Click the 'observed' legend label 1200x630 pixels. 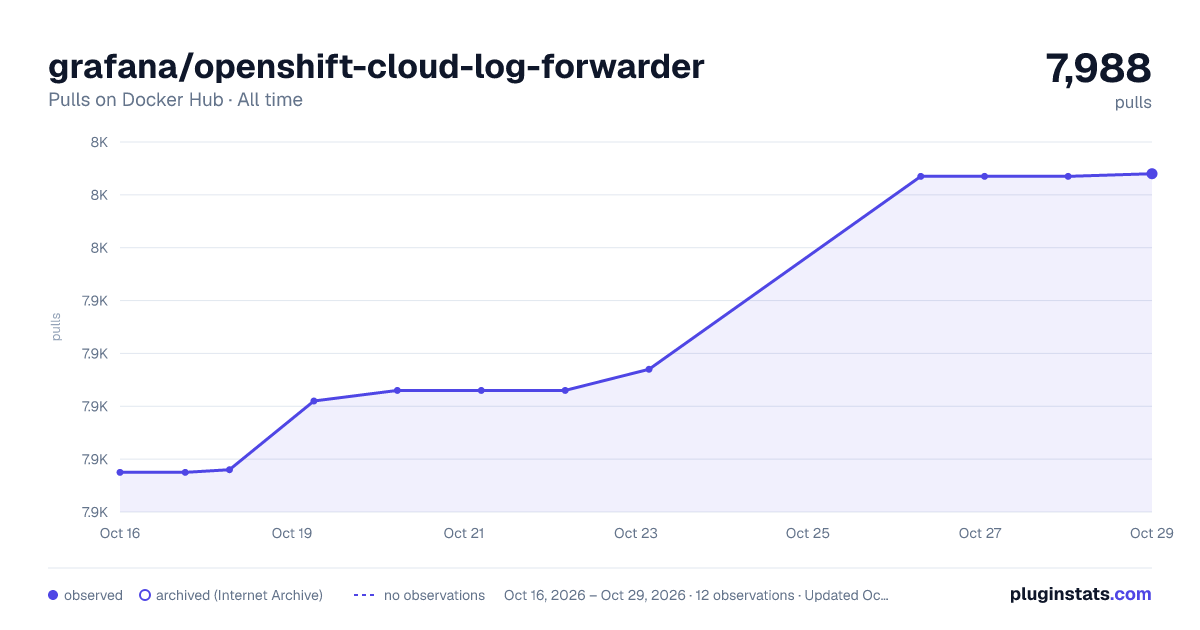(93, 595)
